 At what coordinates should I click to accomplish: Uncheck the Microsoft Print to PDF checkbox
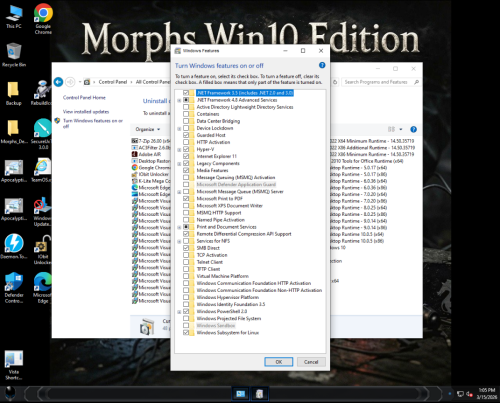point(186,198)
